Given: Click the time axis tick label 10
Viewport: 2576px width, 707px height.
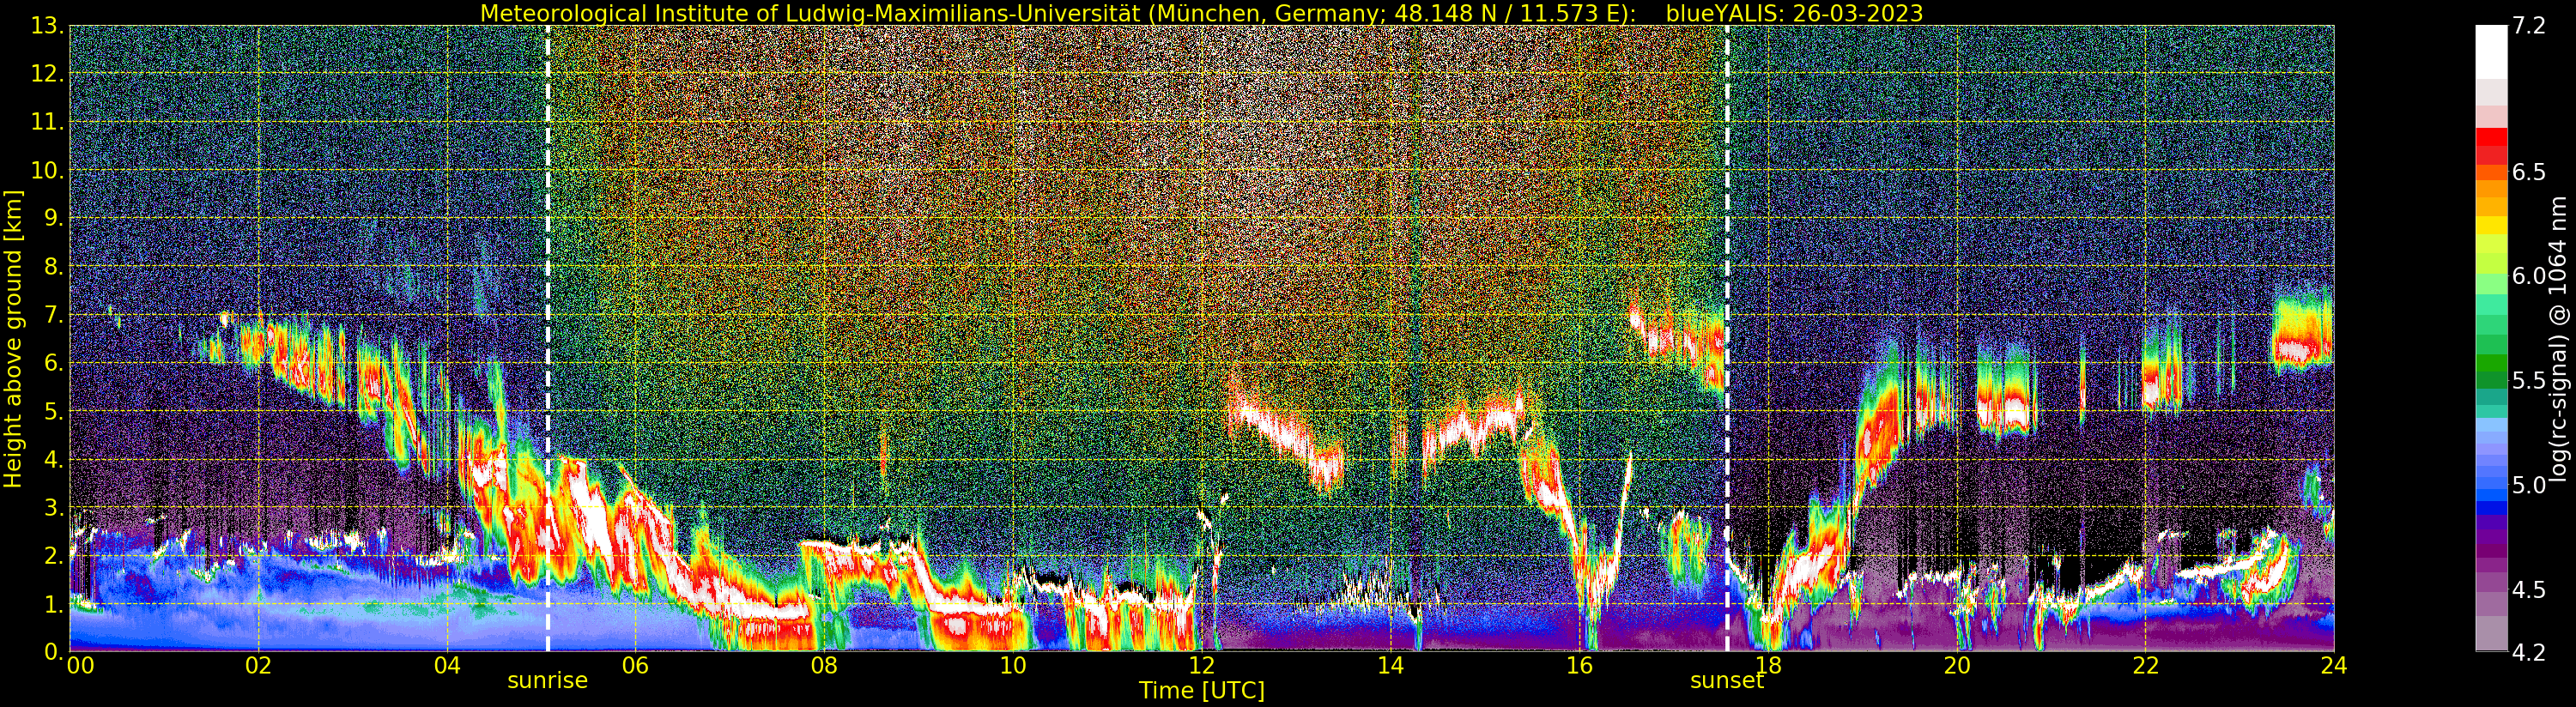Looking at the screenshot, I should (x=1013, y=666).
